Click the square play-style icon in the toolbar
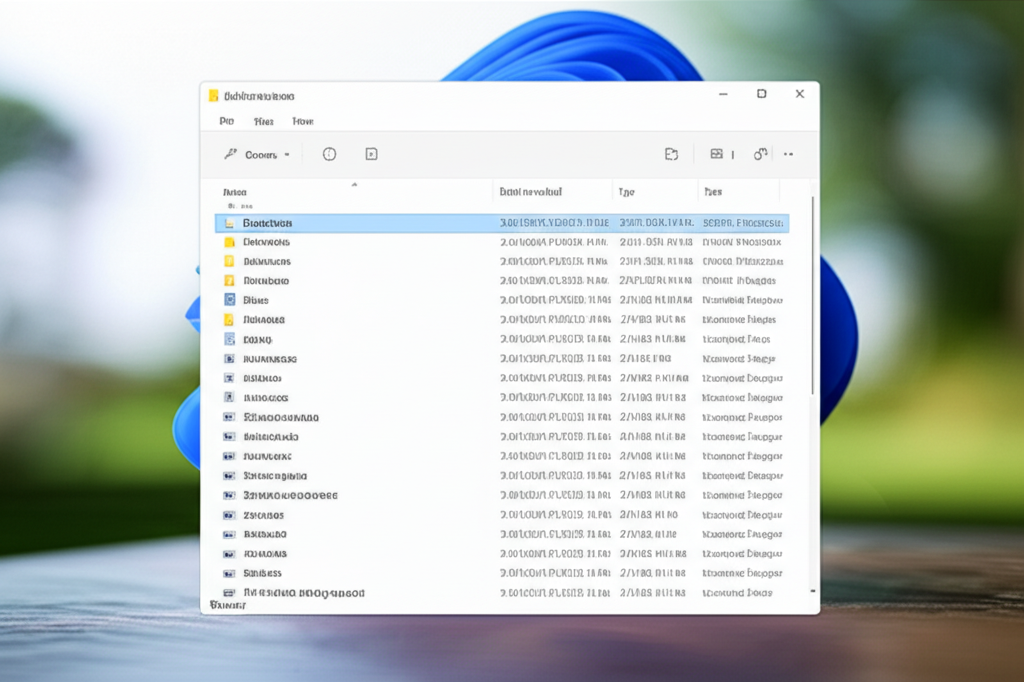Screen dimensions: 1024x682 click(371, 154)
